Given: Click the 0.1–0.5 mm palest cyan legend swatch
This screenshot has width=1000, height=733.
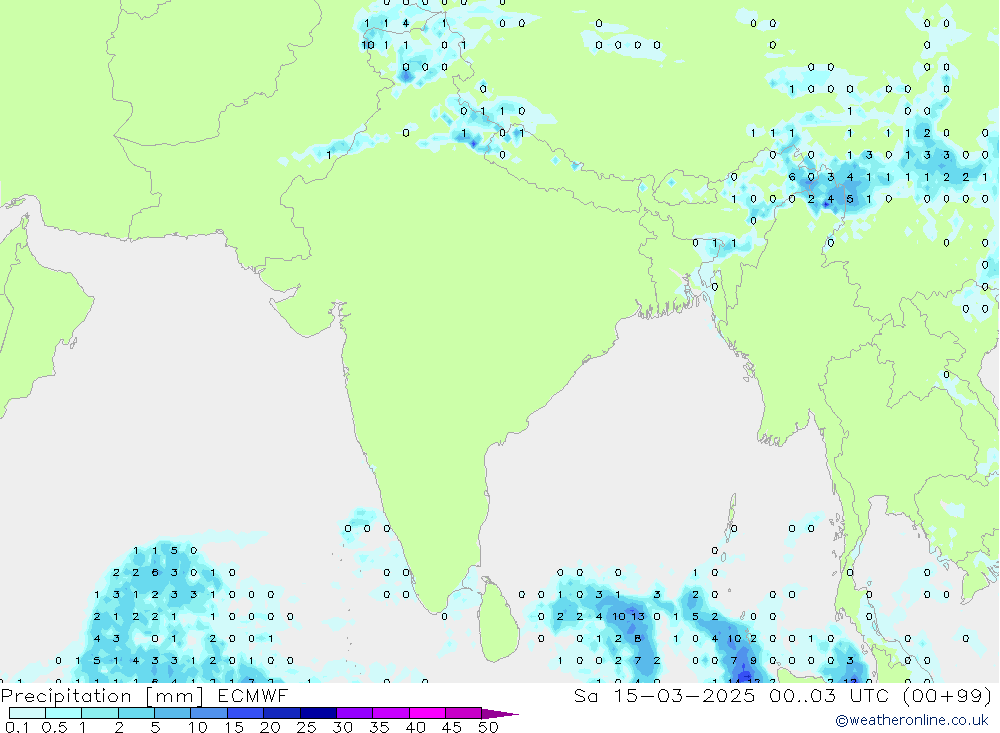Looking at the screenshot, I should (x=27, y=713).
